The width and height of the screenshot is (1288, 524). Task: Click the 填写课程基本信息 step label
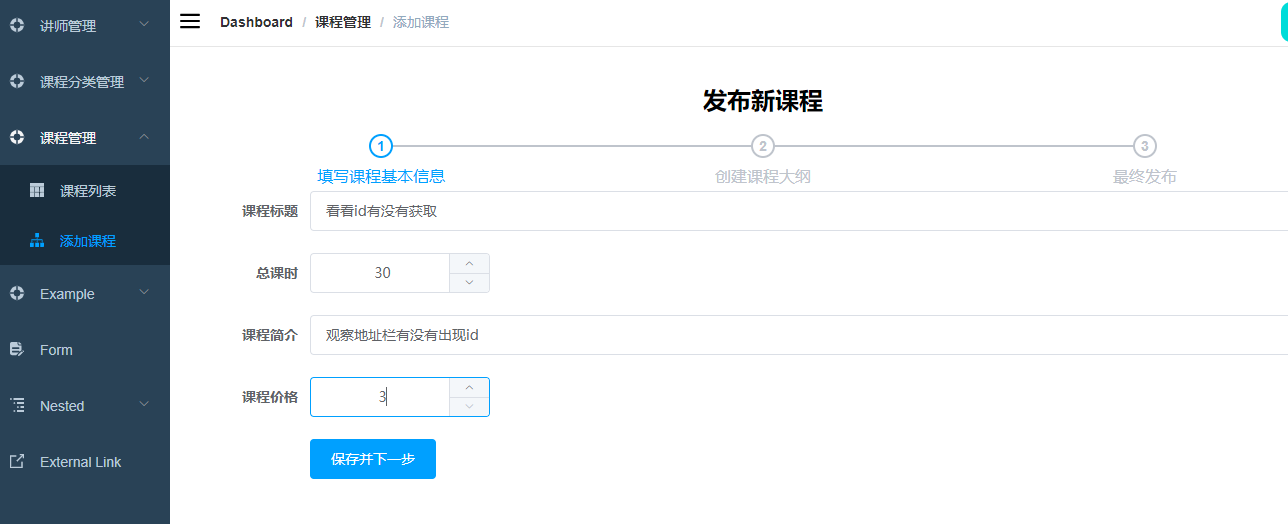pyautogui.click(x=381, y=176)
